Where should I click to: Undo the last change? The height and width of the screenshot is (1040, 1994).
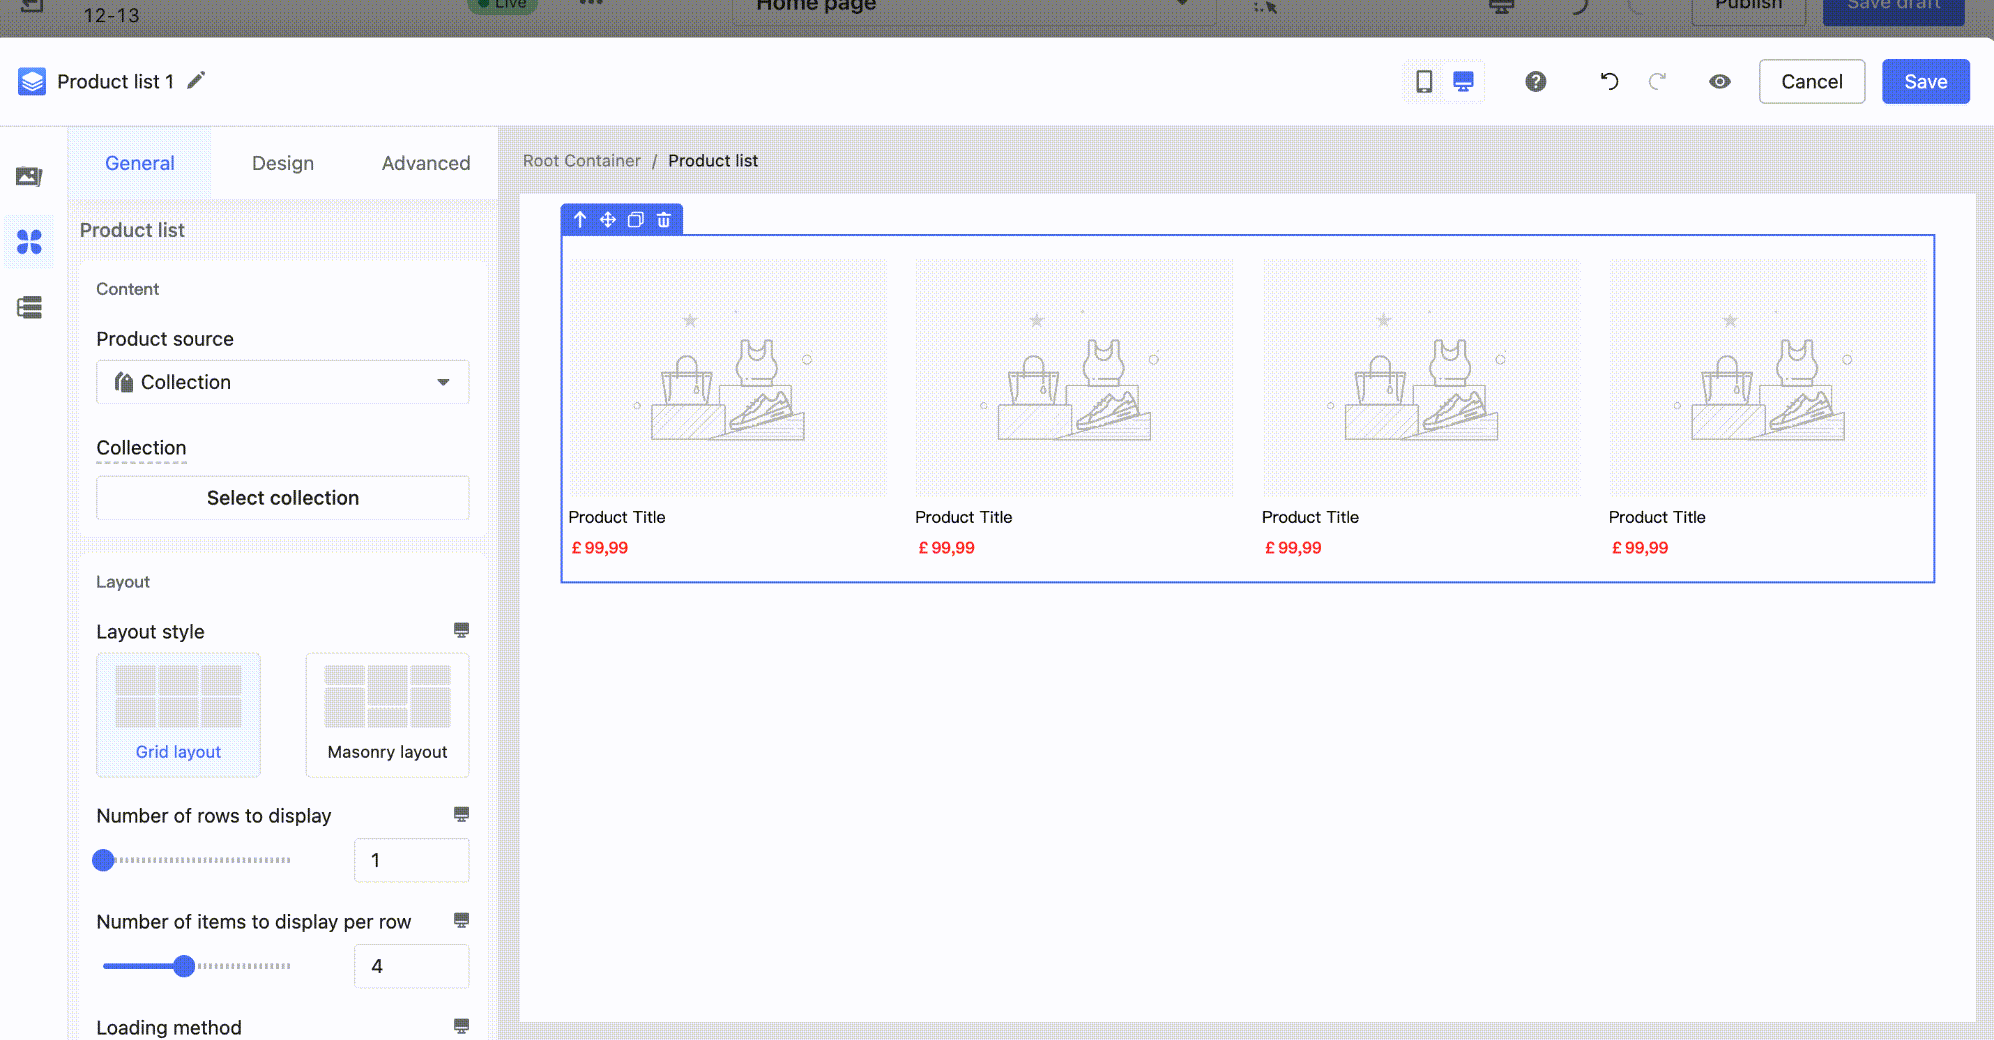point(1609,81)
